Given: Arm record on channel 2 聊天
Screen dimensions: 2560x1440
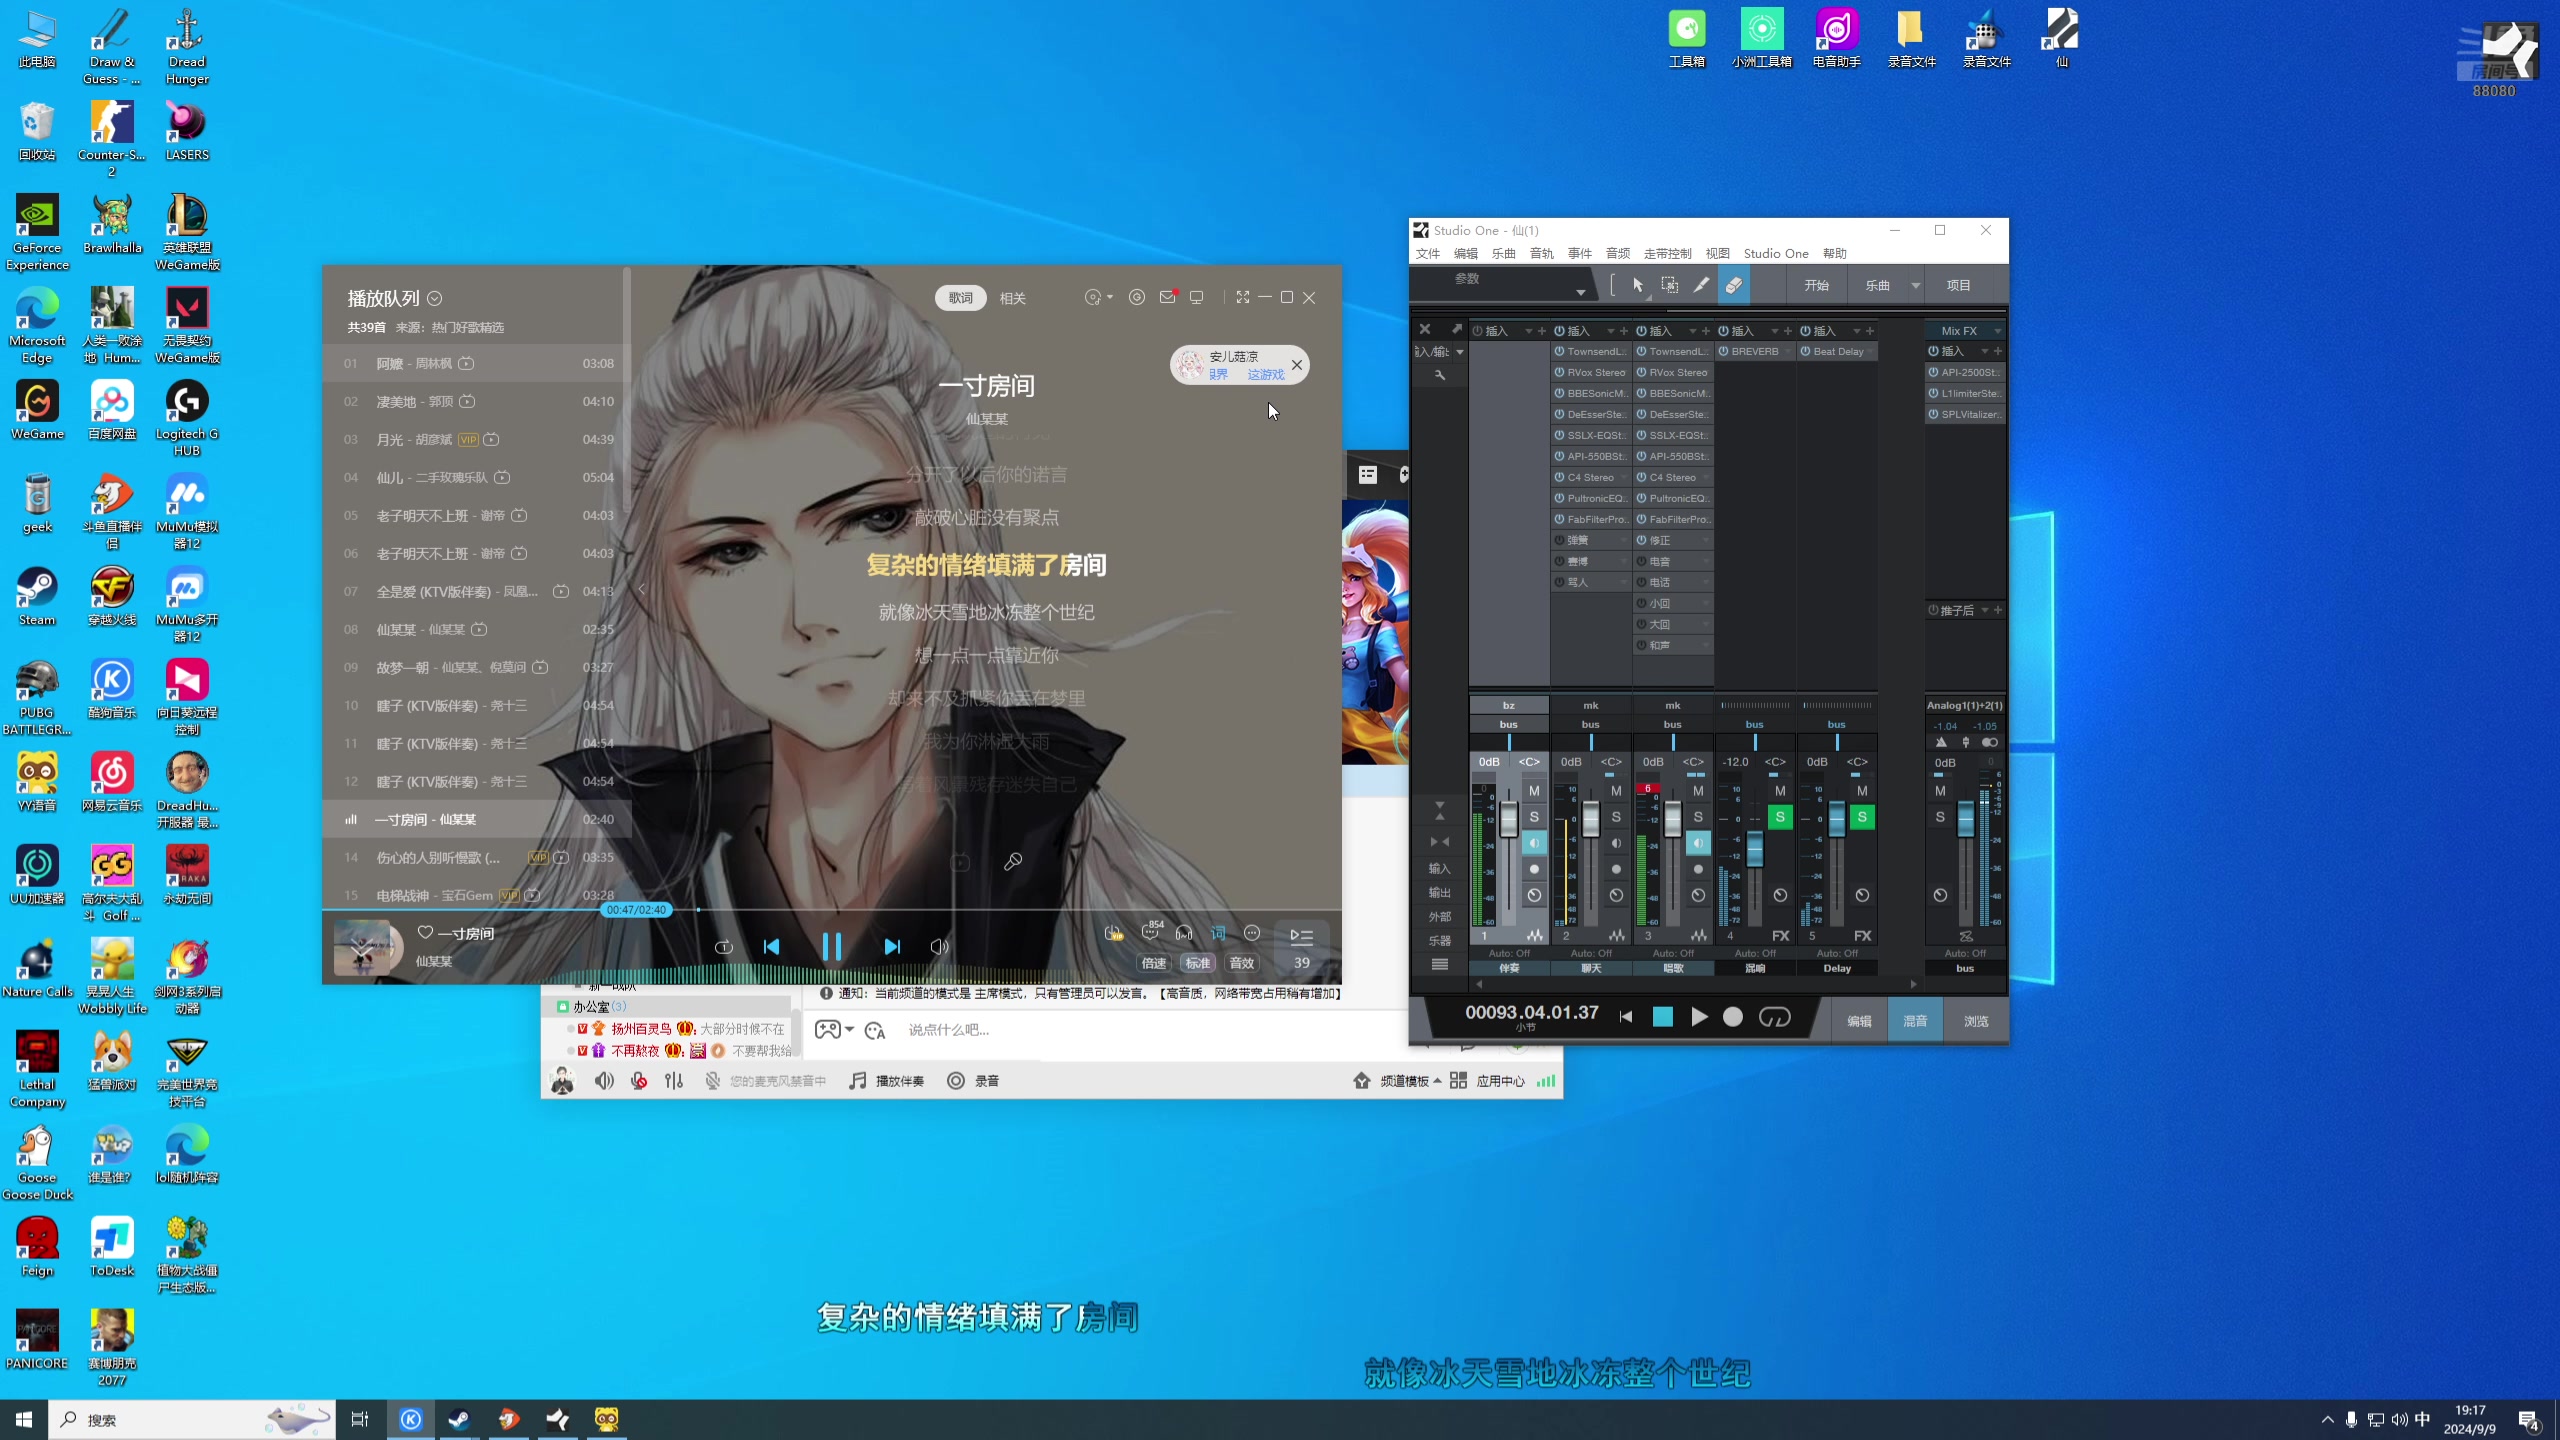Looking at the screenshot, I should click(1616, 869).
